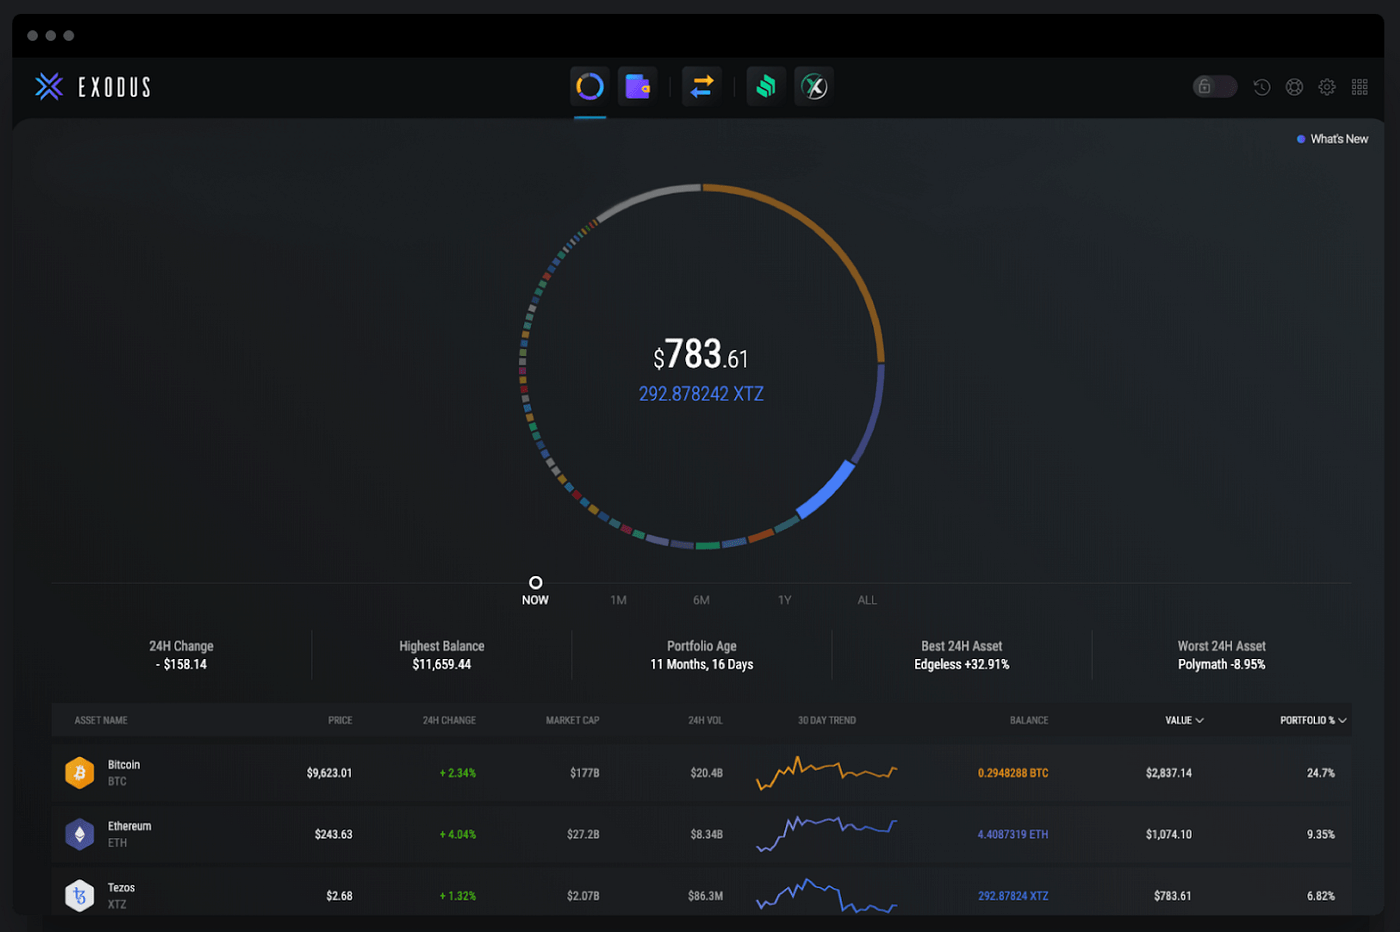Screen dimensions: 1400x932
Task: Open the apps grid icon
Action: (1360, 86)
